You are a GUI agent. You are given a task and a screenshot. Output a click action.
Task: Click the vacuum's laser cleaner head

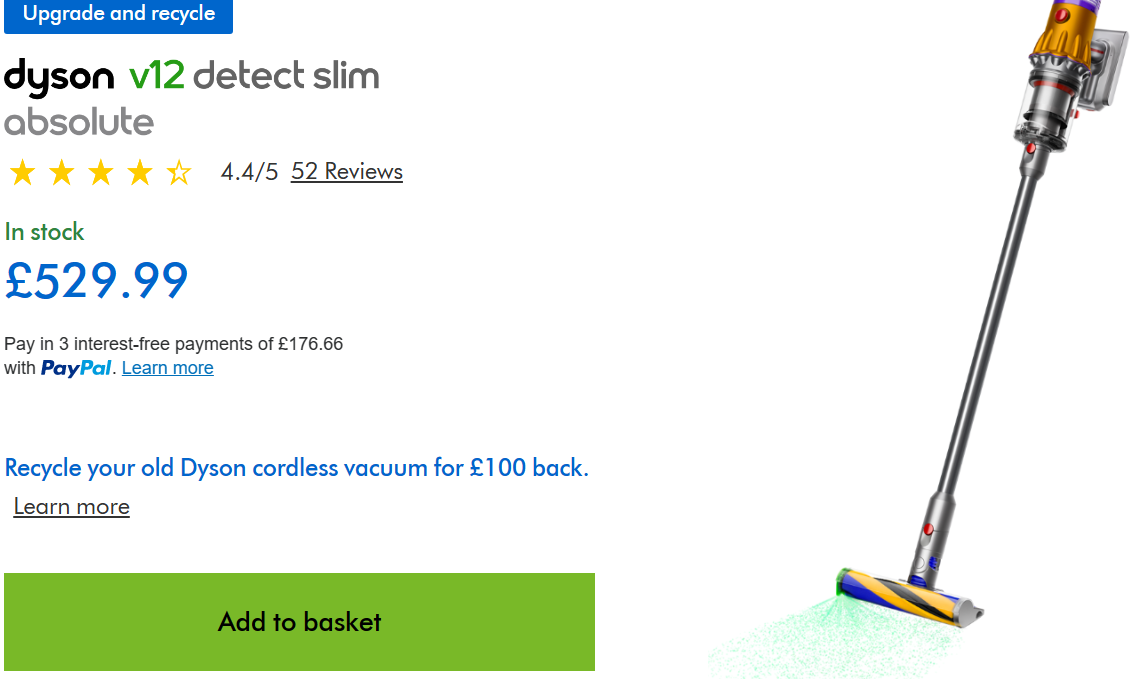909,598
